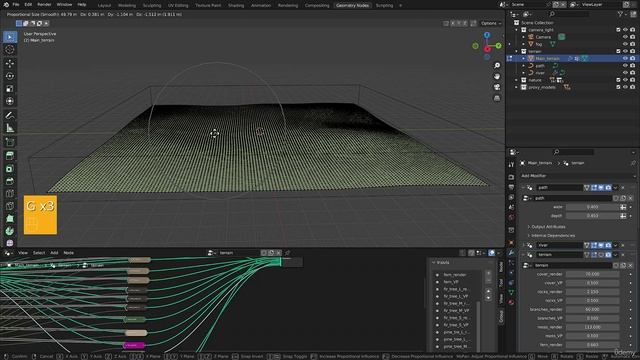Adjust the cover_render value field

(x=592, y=274)
